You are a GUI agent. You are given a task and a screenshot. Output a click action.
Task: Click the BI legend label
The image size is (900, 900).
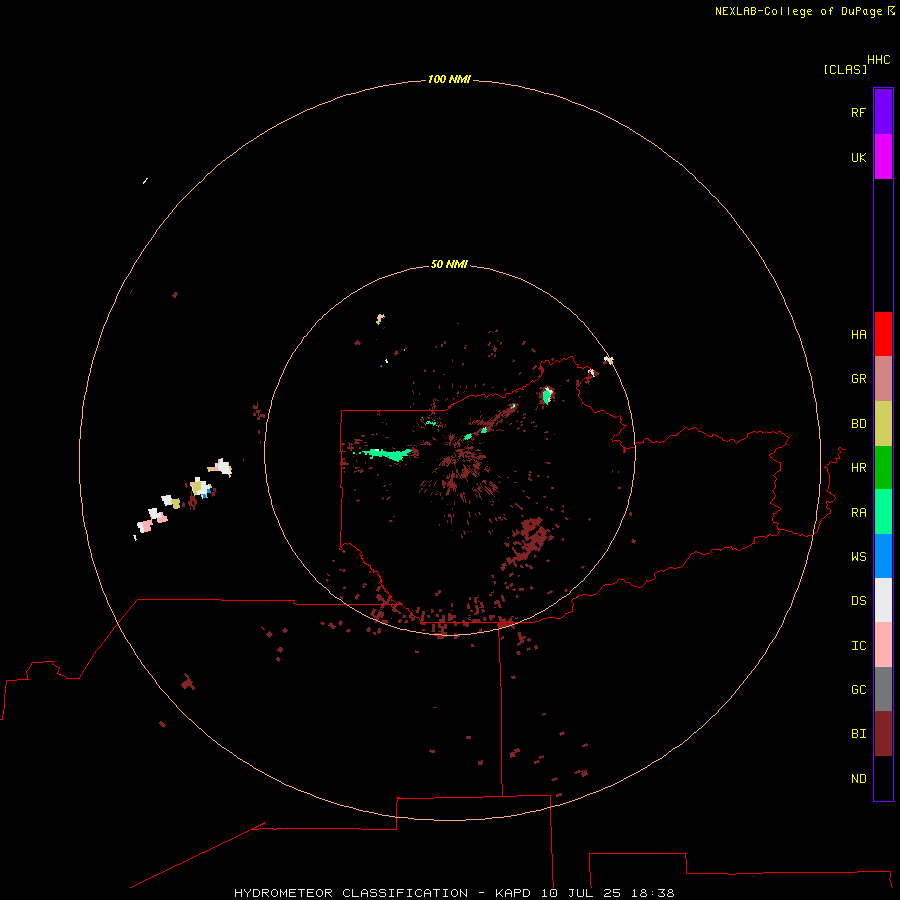pyautogui.click(x=858, y=734)
